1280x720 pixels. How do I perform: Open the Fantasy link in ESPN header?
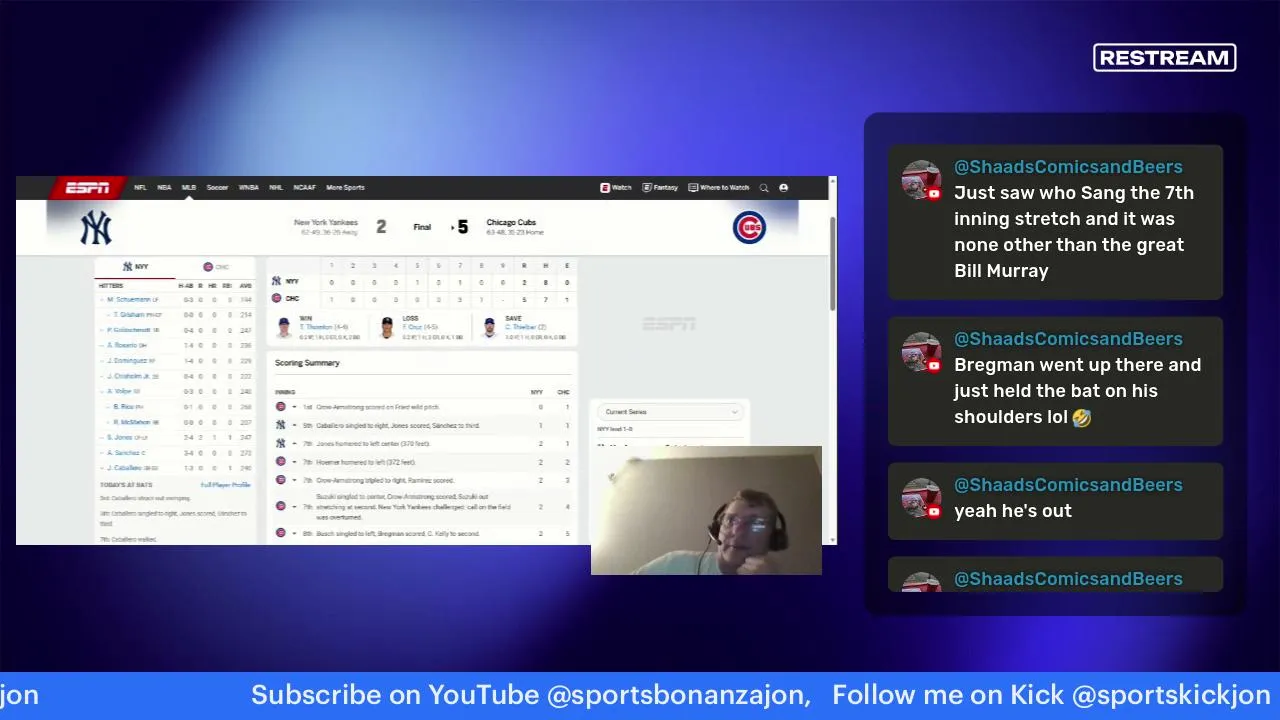[660, 188]
